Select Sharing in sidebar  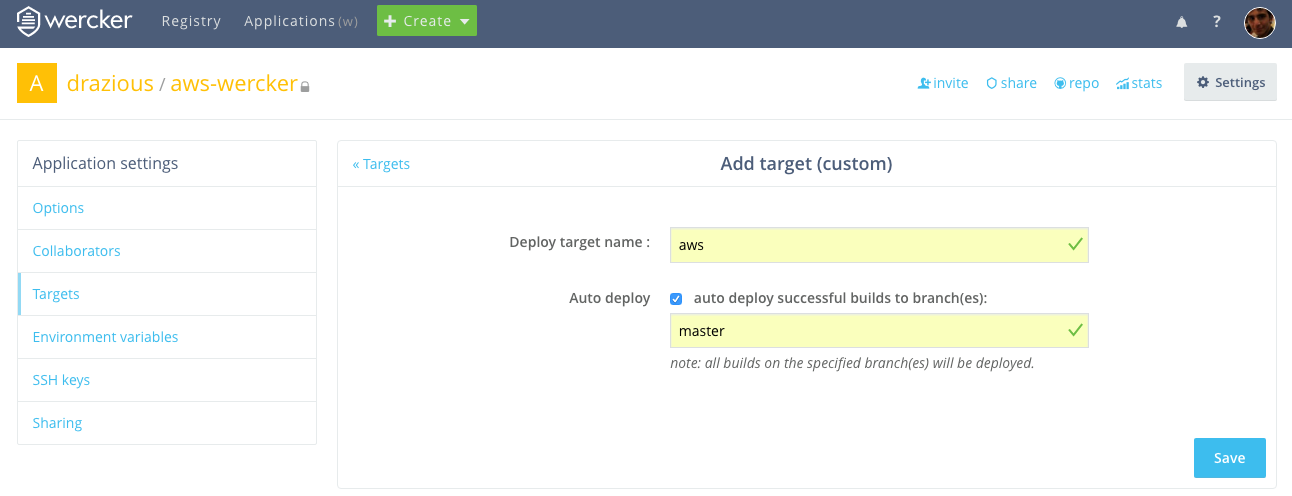click(x=167, y=423)
